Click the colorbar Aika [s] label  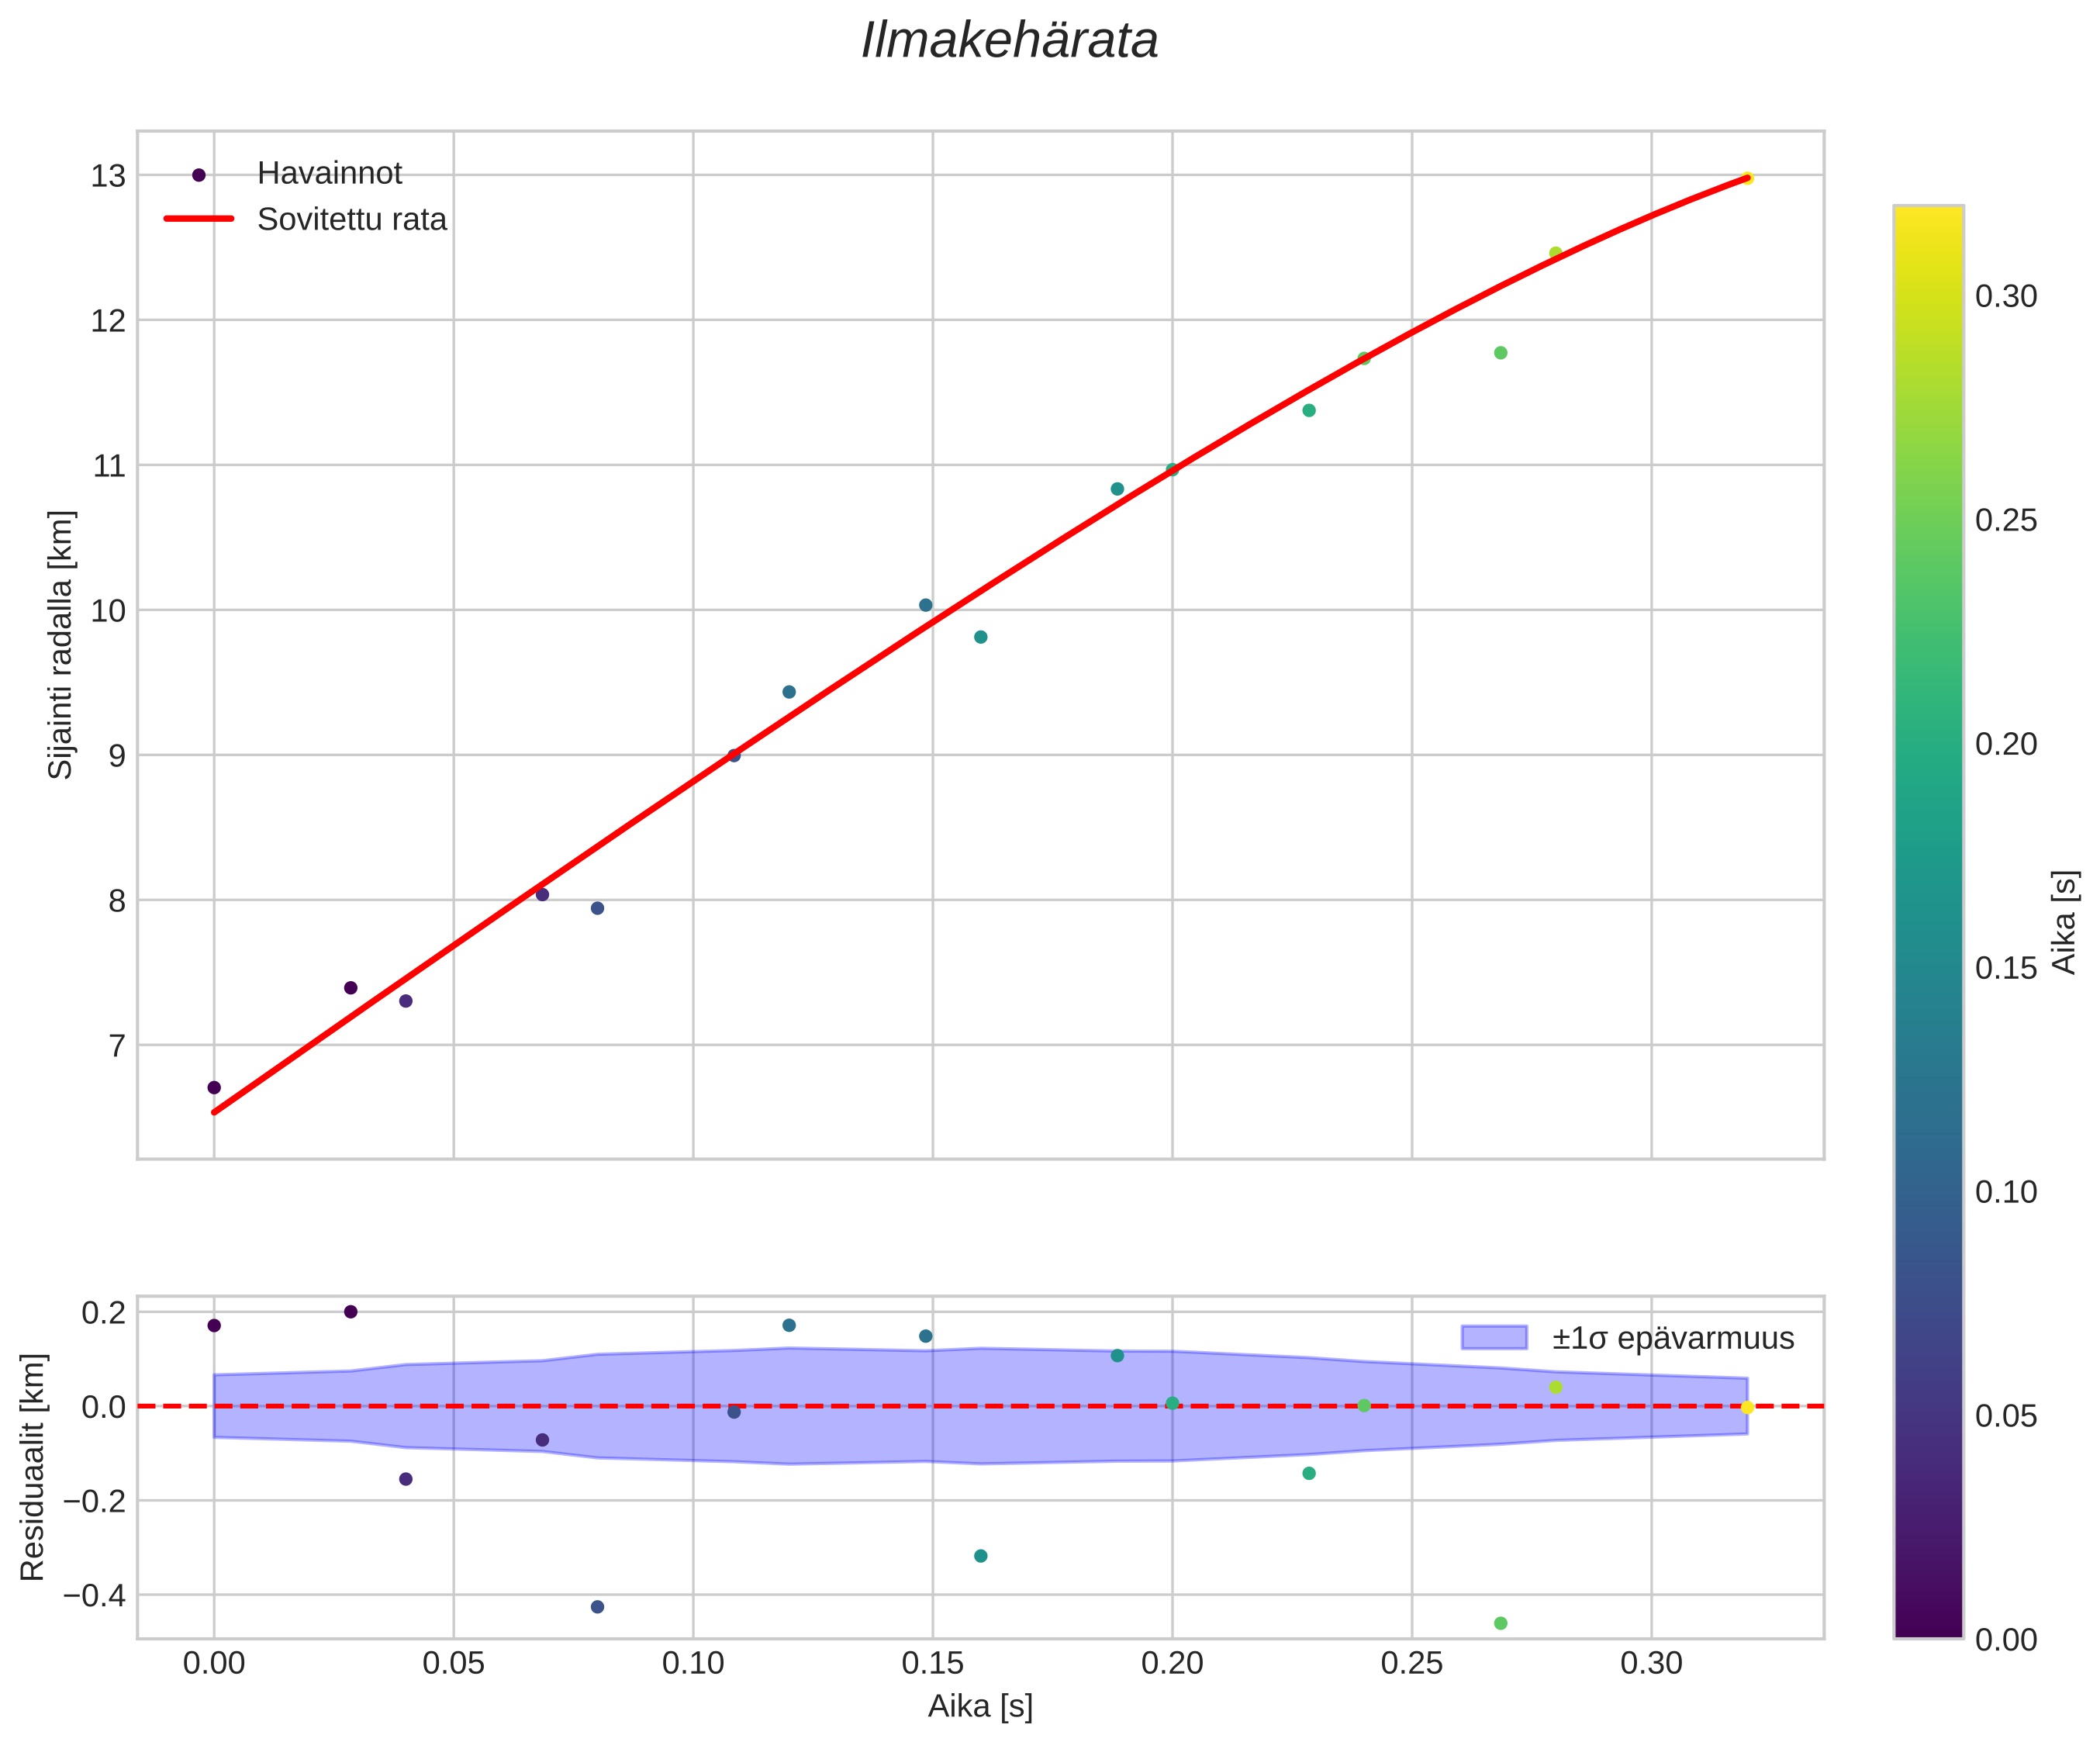(2065, 922)
